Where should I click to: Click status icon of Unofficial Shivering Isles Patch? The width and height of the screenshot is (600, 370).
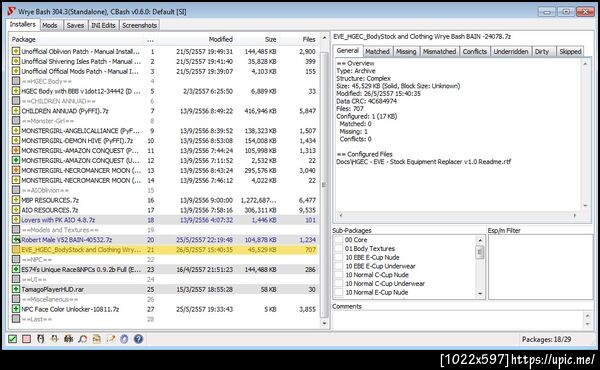[16, 61]
